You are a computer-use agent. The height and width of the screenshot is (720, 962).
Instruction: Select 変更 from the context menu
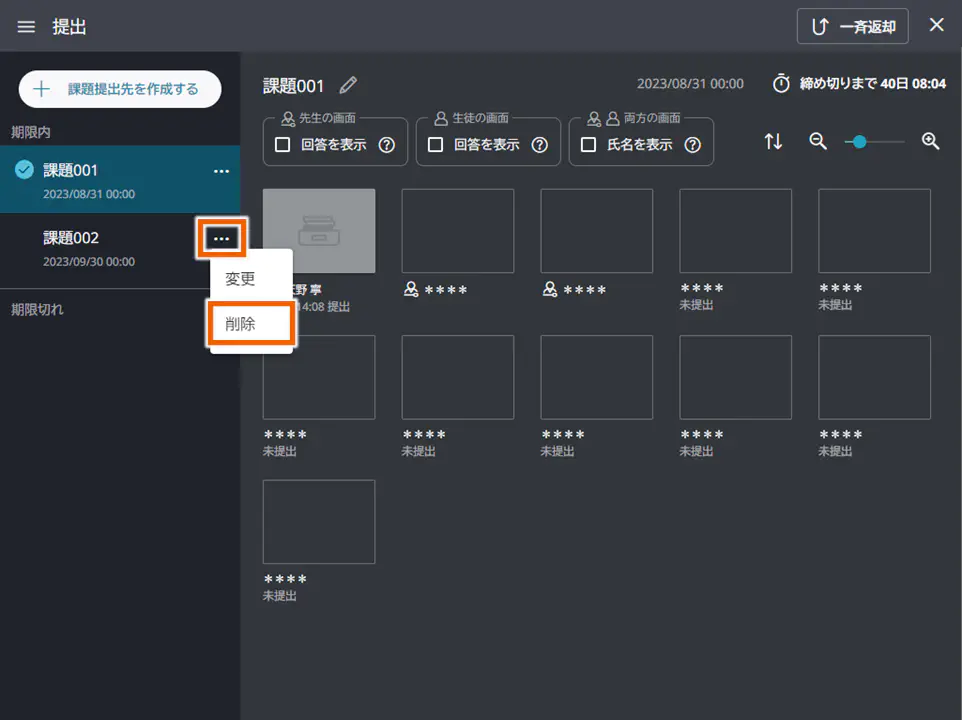tap(240, 279)
